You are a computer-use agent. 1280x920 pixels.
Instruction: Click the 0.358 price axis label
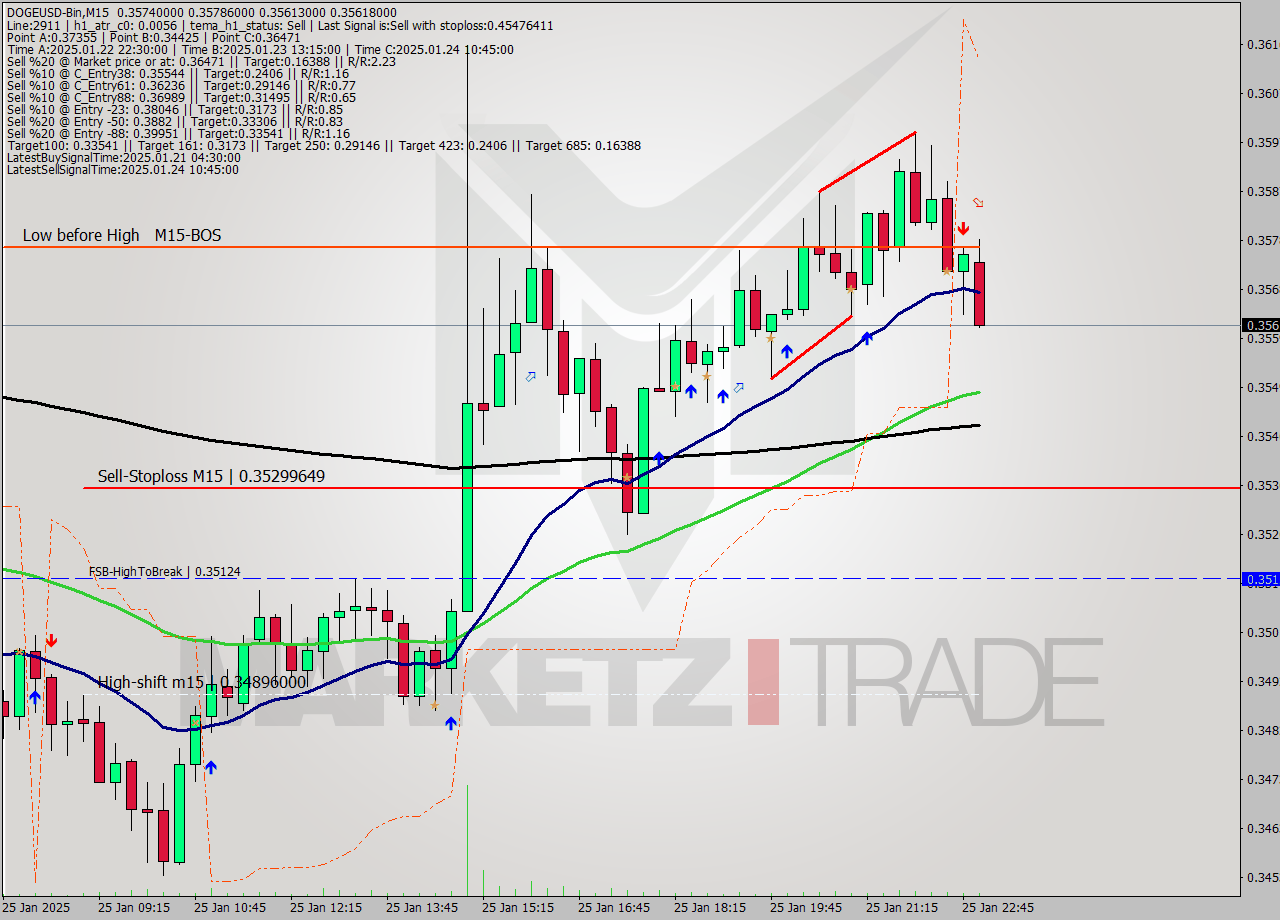click(1262, 191)
